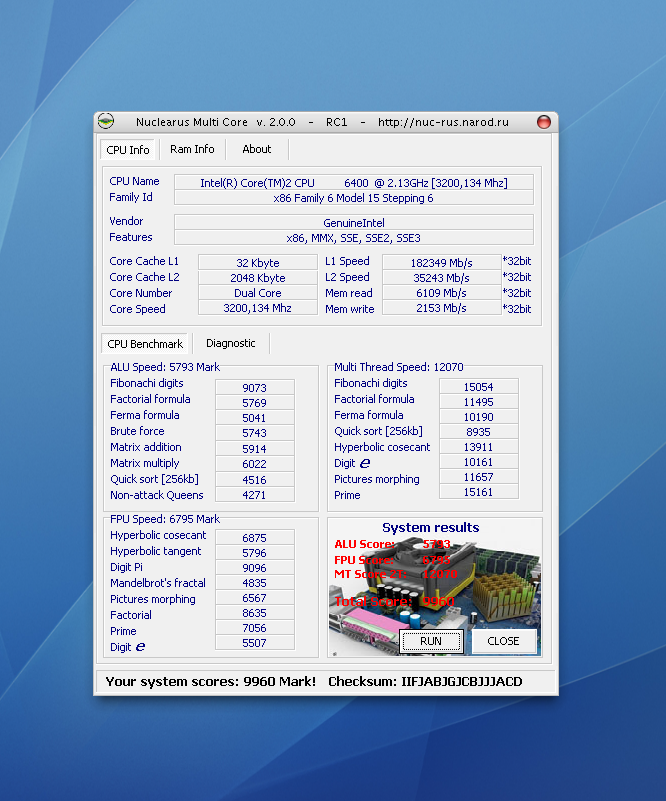Click the Checksum text in status bar
666x801 pixels.
pyautogui.click(x=425, y=681)
